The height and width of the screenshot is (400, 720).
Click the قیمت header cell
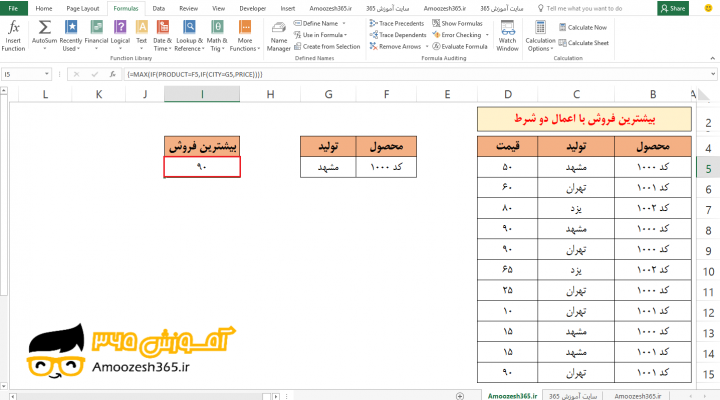click(507, 146)
